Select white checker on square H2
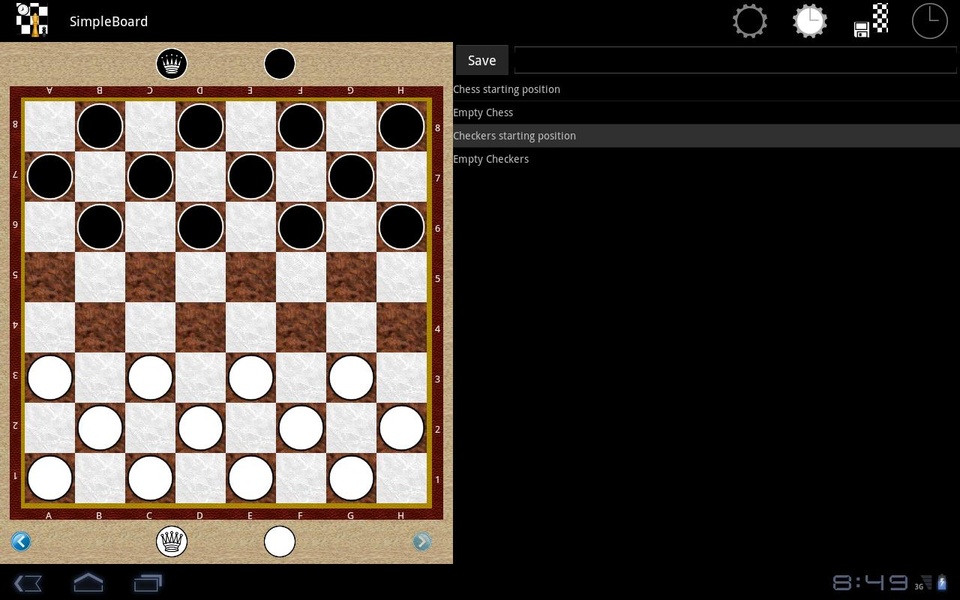Viewport: 960px width, 600px height. (x=401, y=427)
